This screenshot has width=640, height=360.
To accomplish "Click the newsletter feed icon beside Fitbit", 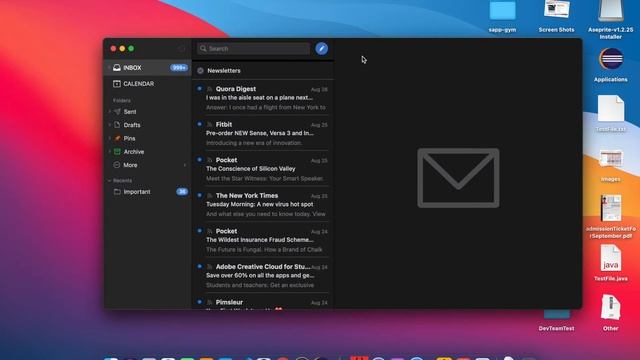I will pos(210,124).
